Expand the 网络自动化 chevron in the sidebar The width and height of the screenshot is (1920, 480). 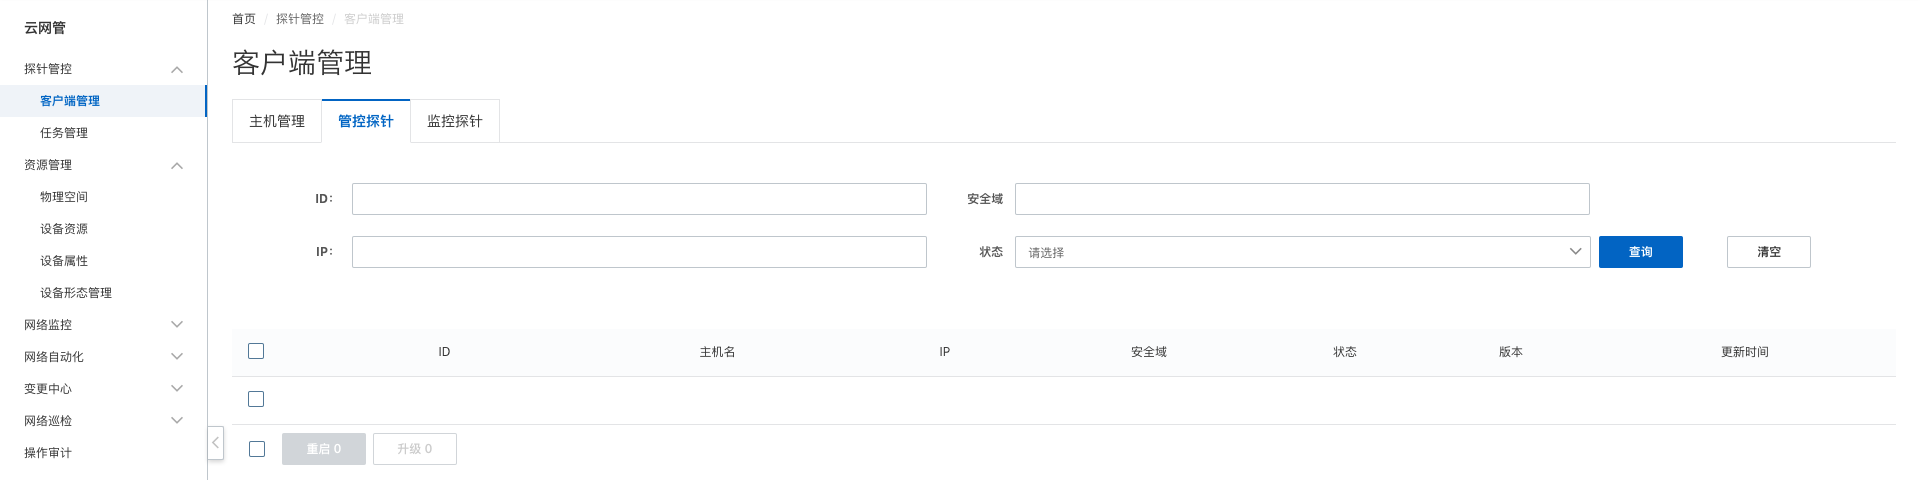point(177,357)
